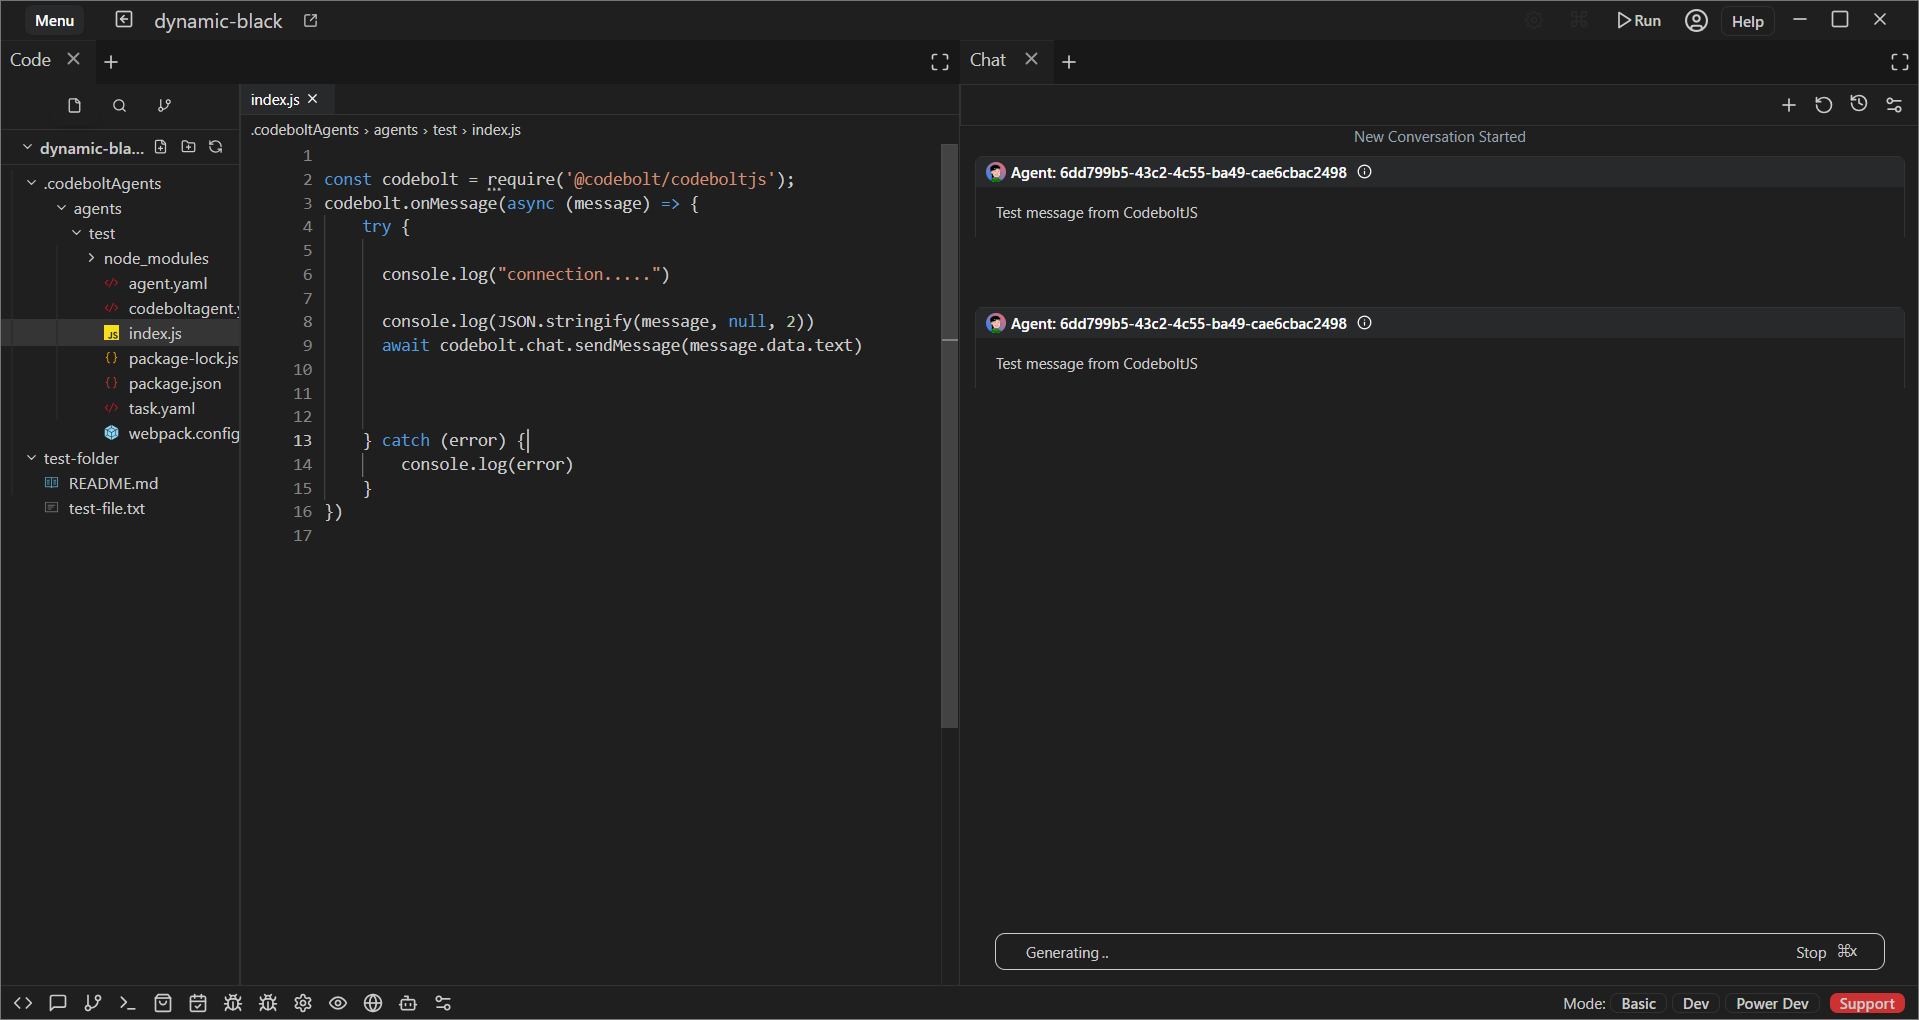The image size is (1919, 1020).
Task: Click info icon on second Agent message
Action: [x=1364, y=323]
